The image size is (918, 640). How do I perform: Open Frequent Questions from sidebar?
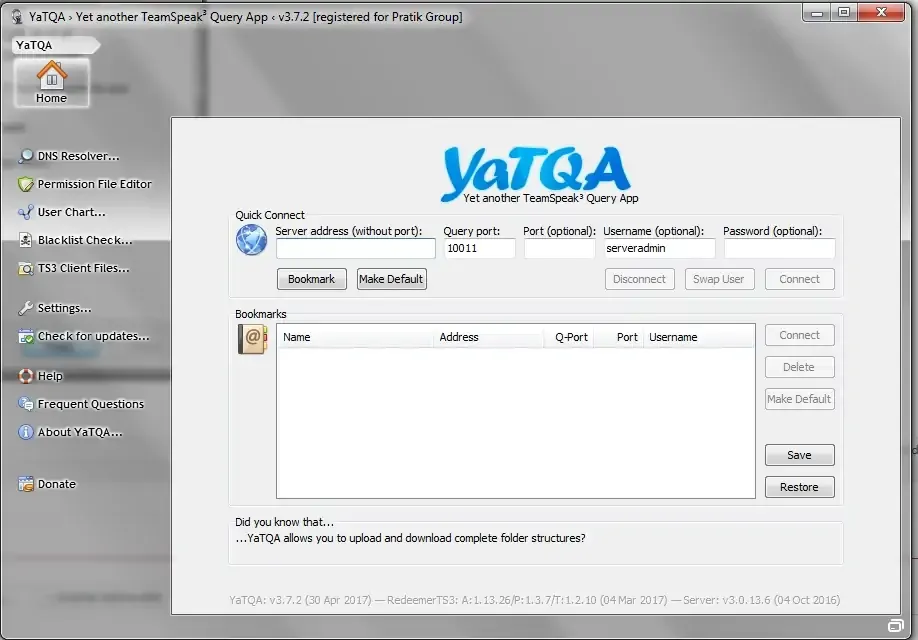(90, 404)
